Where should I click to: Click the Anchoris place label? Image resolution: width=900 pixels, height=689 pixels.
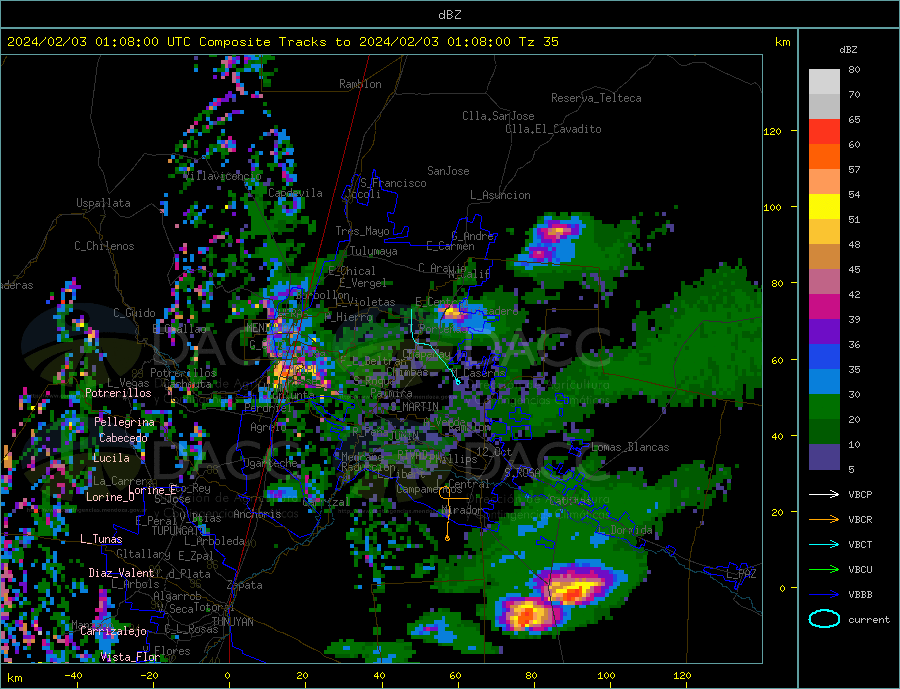pyautogui.click(x=257, y=514)
